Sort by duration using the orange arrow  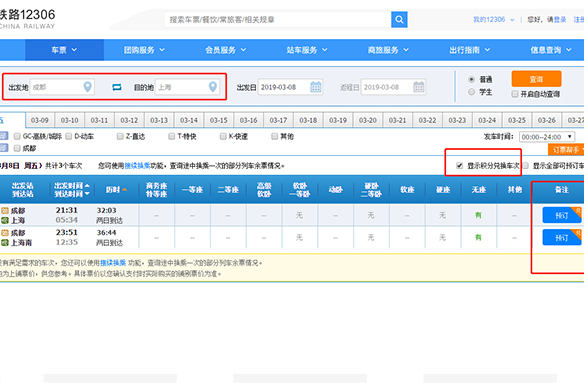coord(124,190)
